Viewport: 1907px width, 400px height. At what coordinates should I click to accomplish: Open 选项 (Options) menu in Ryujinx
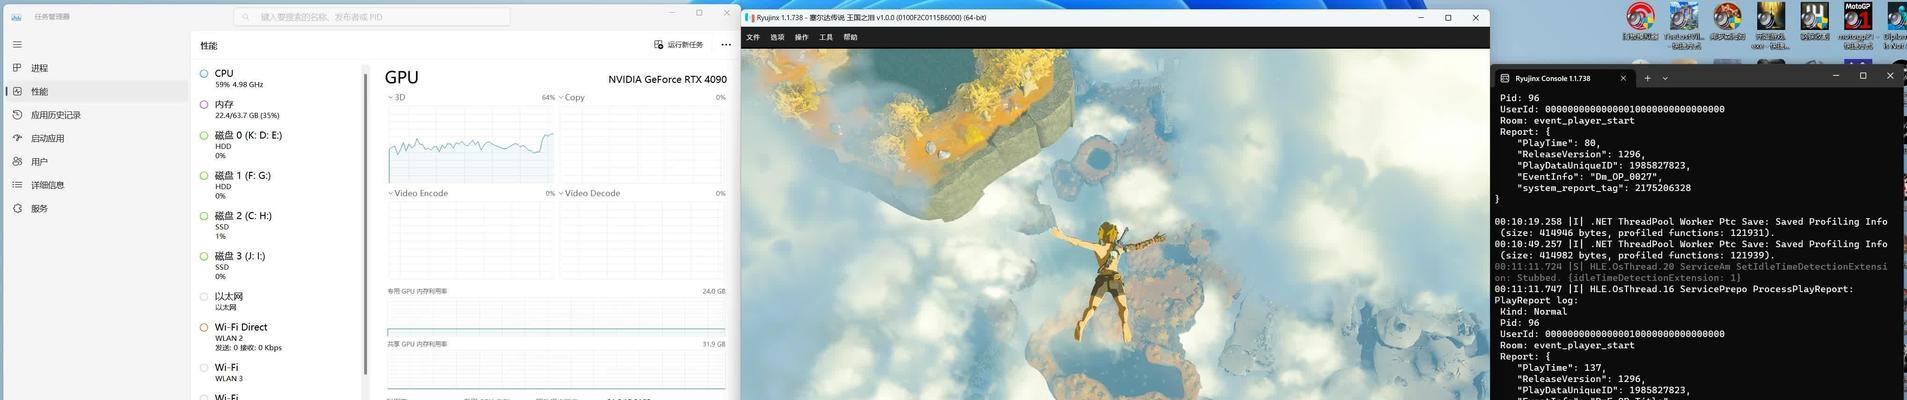777,37
